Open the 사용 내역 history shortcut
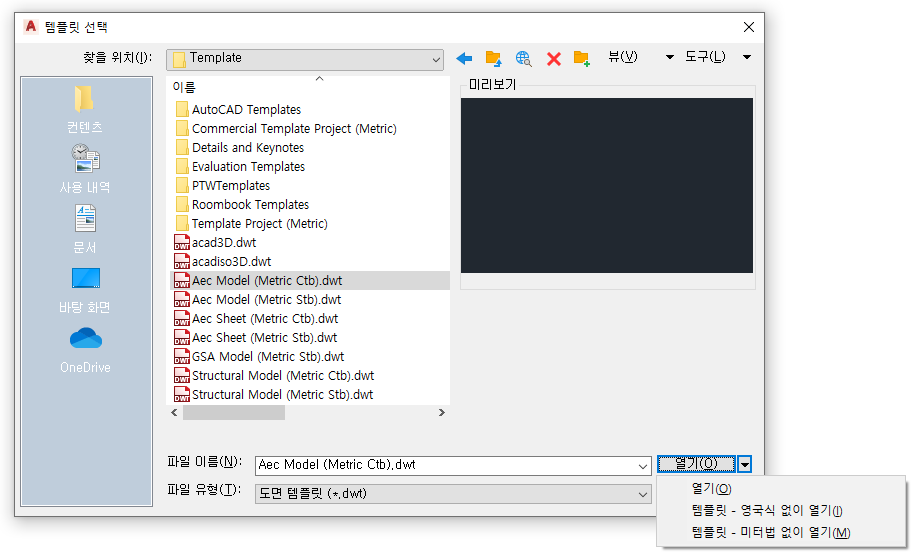The width and height of the screenshot is (916, 557). (x=85, y=169)
